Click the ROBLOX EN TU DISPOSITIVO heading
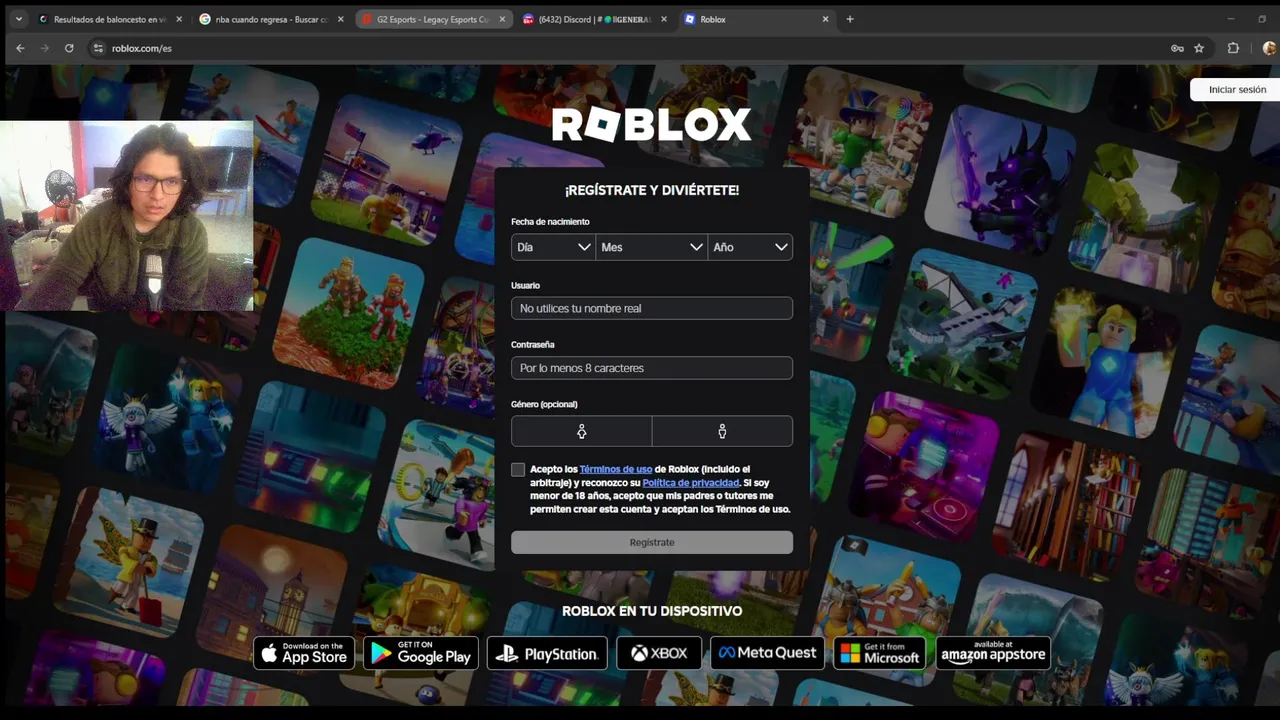This screenshot has height=720, width=1280. pyautogui.click(x=652, y=611)
